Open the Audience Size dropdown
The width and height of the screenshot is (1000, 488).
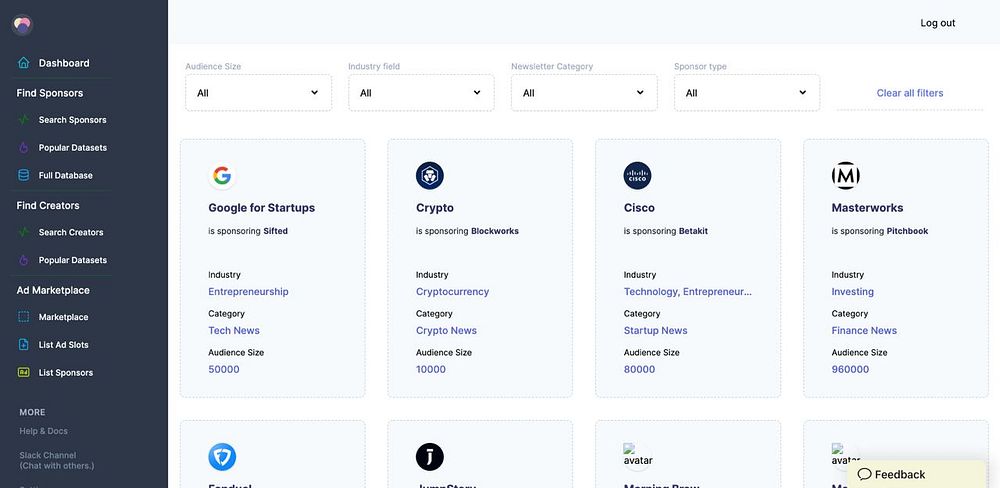pos(258,92)
